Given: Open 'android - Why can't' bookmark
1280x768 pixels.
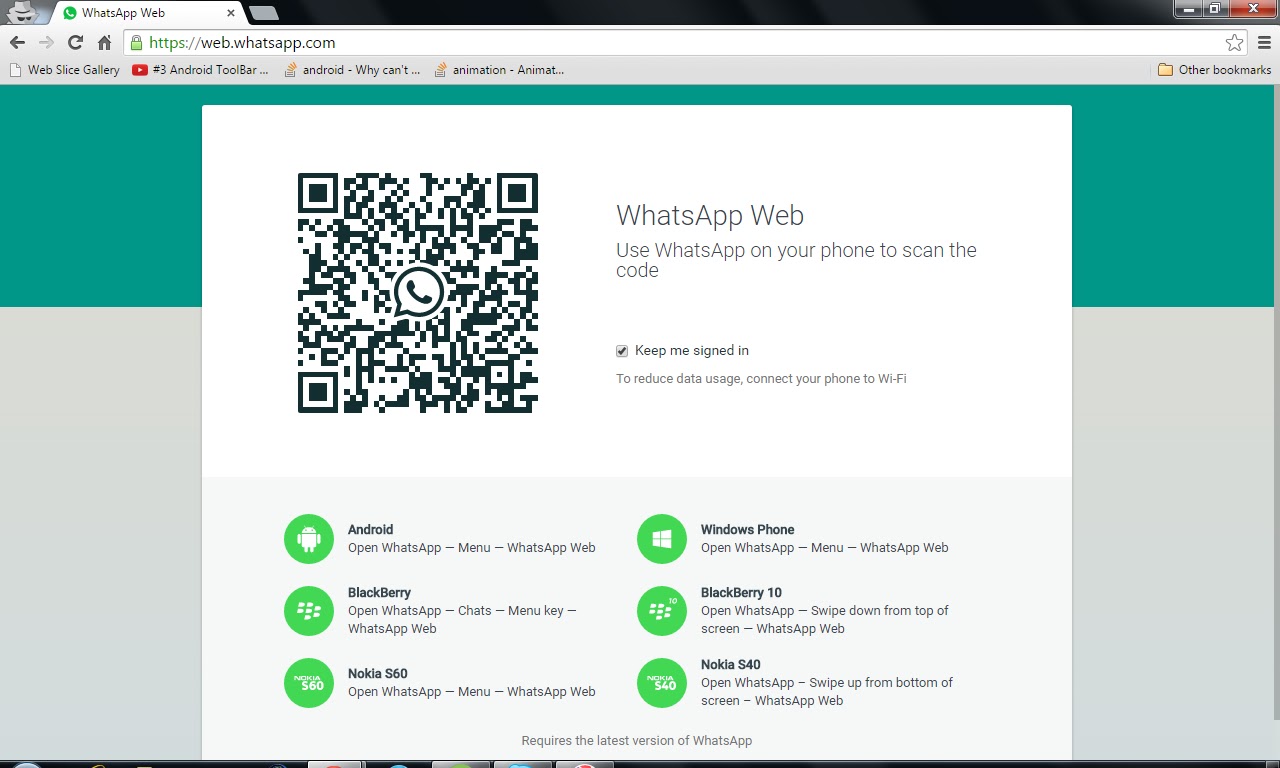Looking at the screenshot, I should (351, 70).
